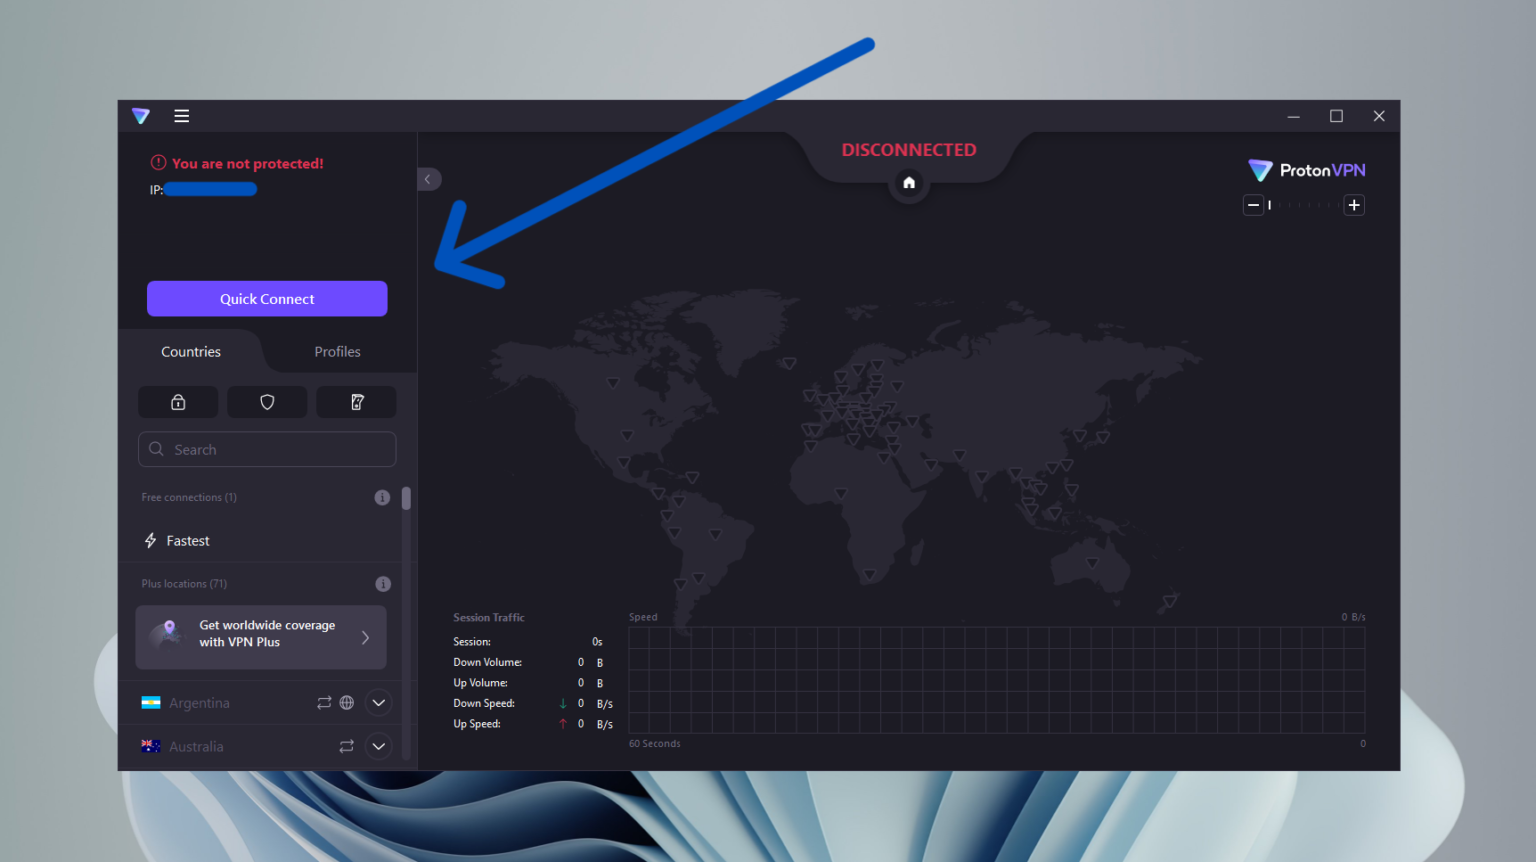
Task: Click the globe icon next to Argentina
Action: pyautogui.click(x=346, y=702)
